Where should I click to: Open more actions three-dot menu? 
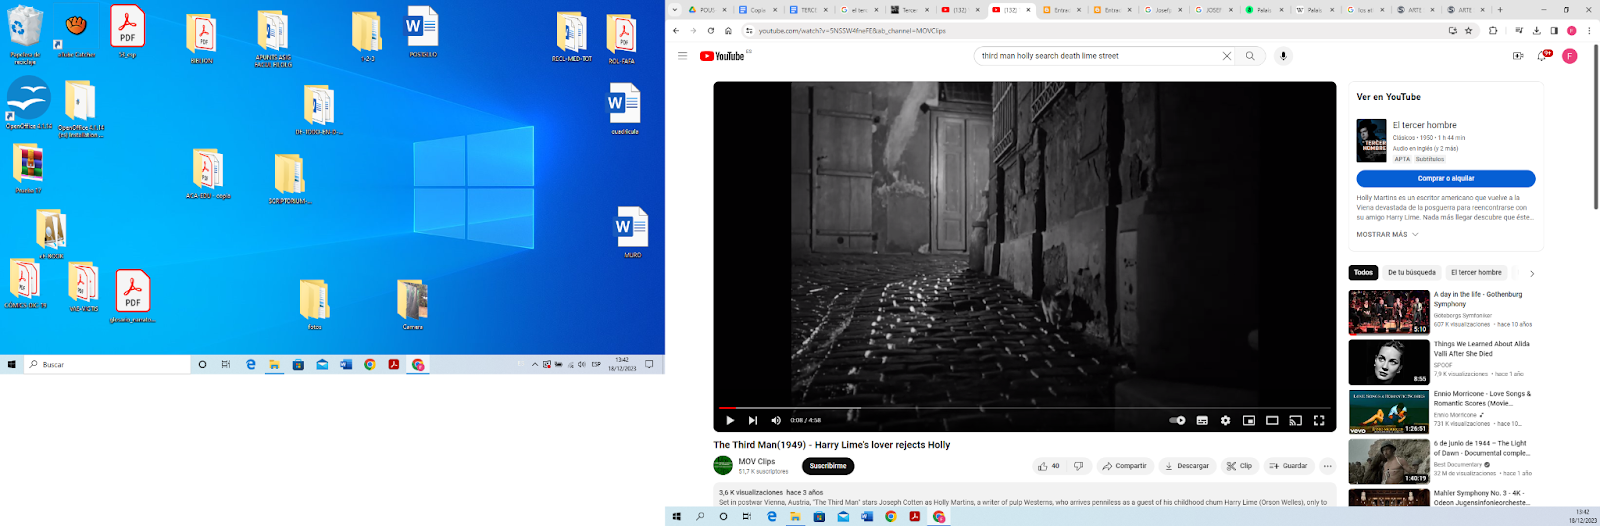[1327, 466]
